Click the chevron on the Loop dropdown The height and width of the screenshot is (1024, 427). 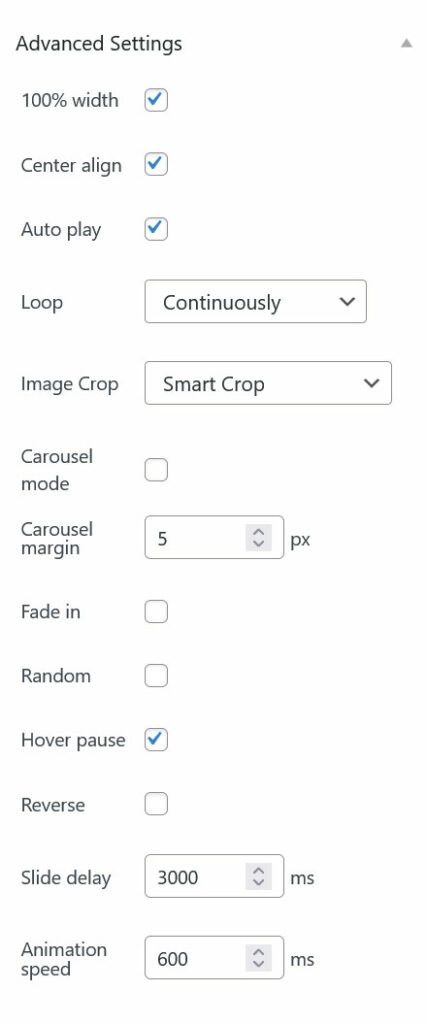(x=347, y=302)
